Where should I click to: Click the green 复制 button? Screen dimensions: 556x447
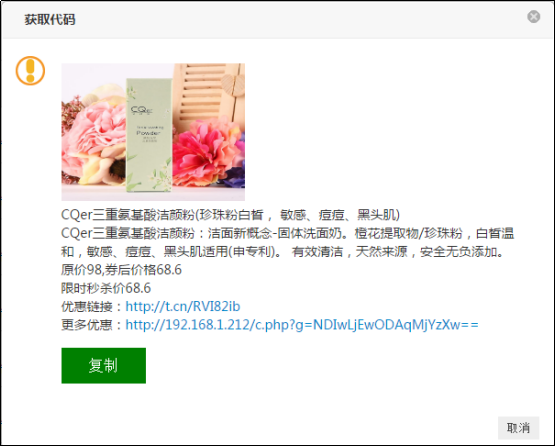click(x=104, y=365)
